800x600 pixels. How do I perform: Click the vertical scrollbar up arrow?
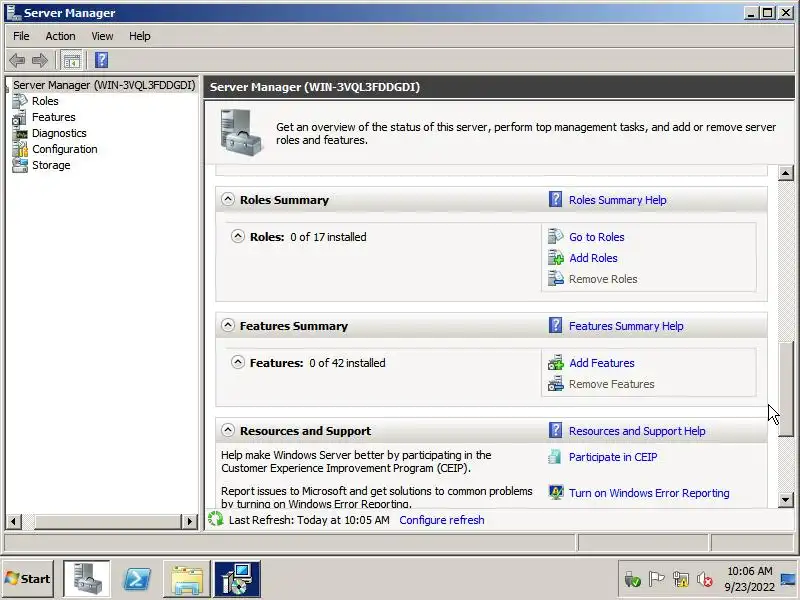click(786, 173)
